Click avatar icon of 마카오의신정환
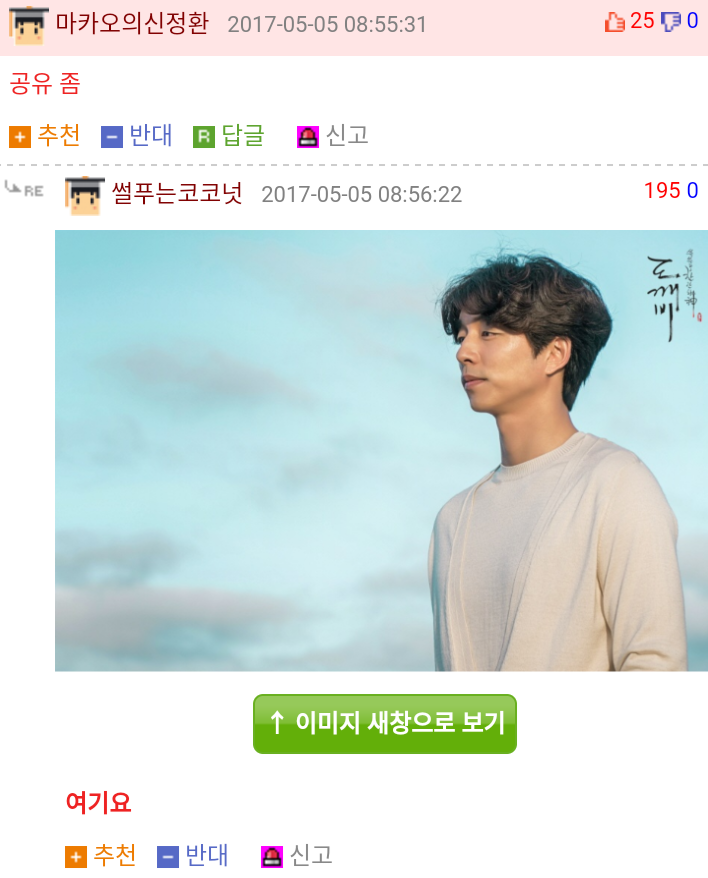The width and height of the screenshot is (708, 878). (x=29, y=26)
